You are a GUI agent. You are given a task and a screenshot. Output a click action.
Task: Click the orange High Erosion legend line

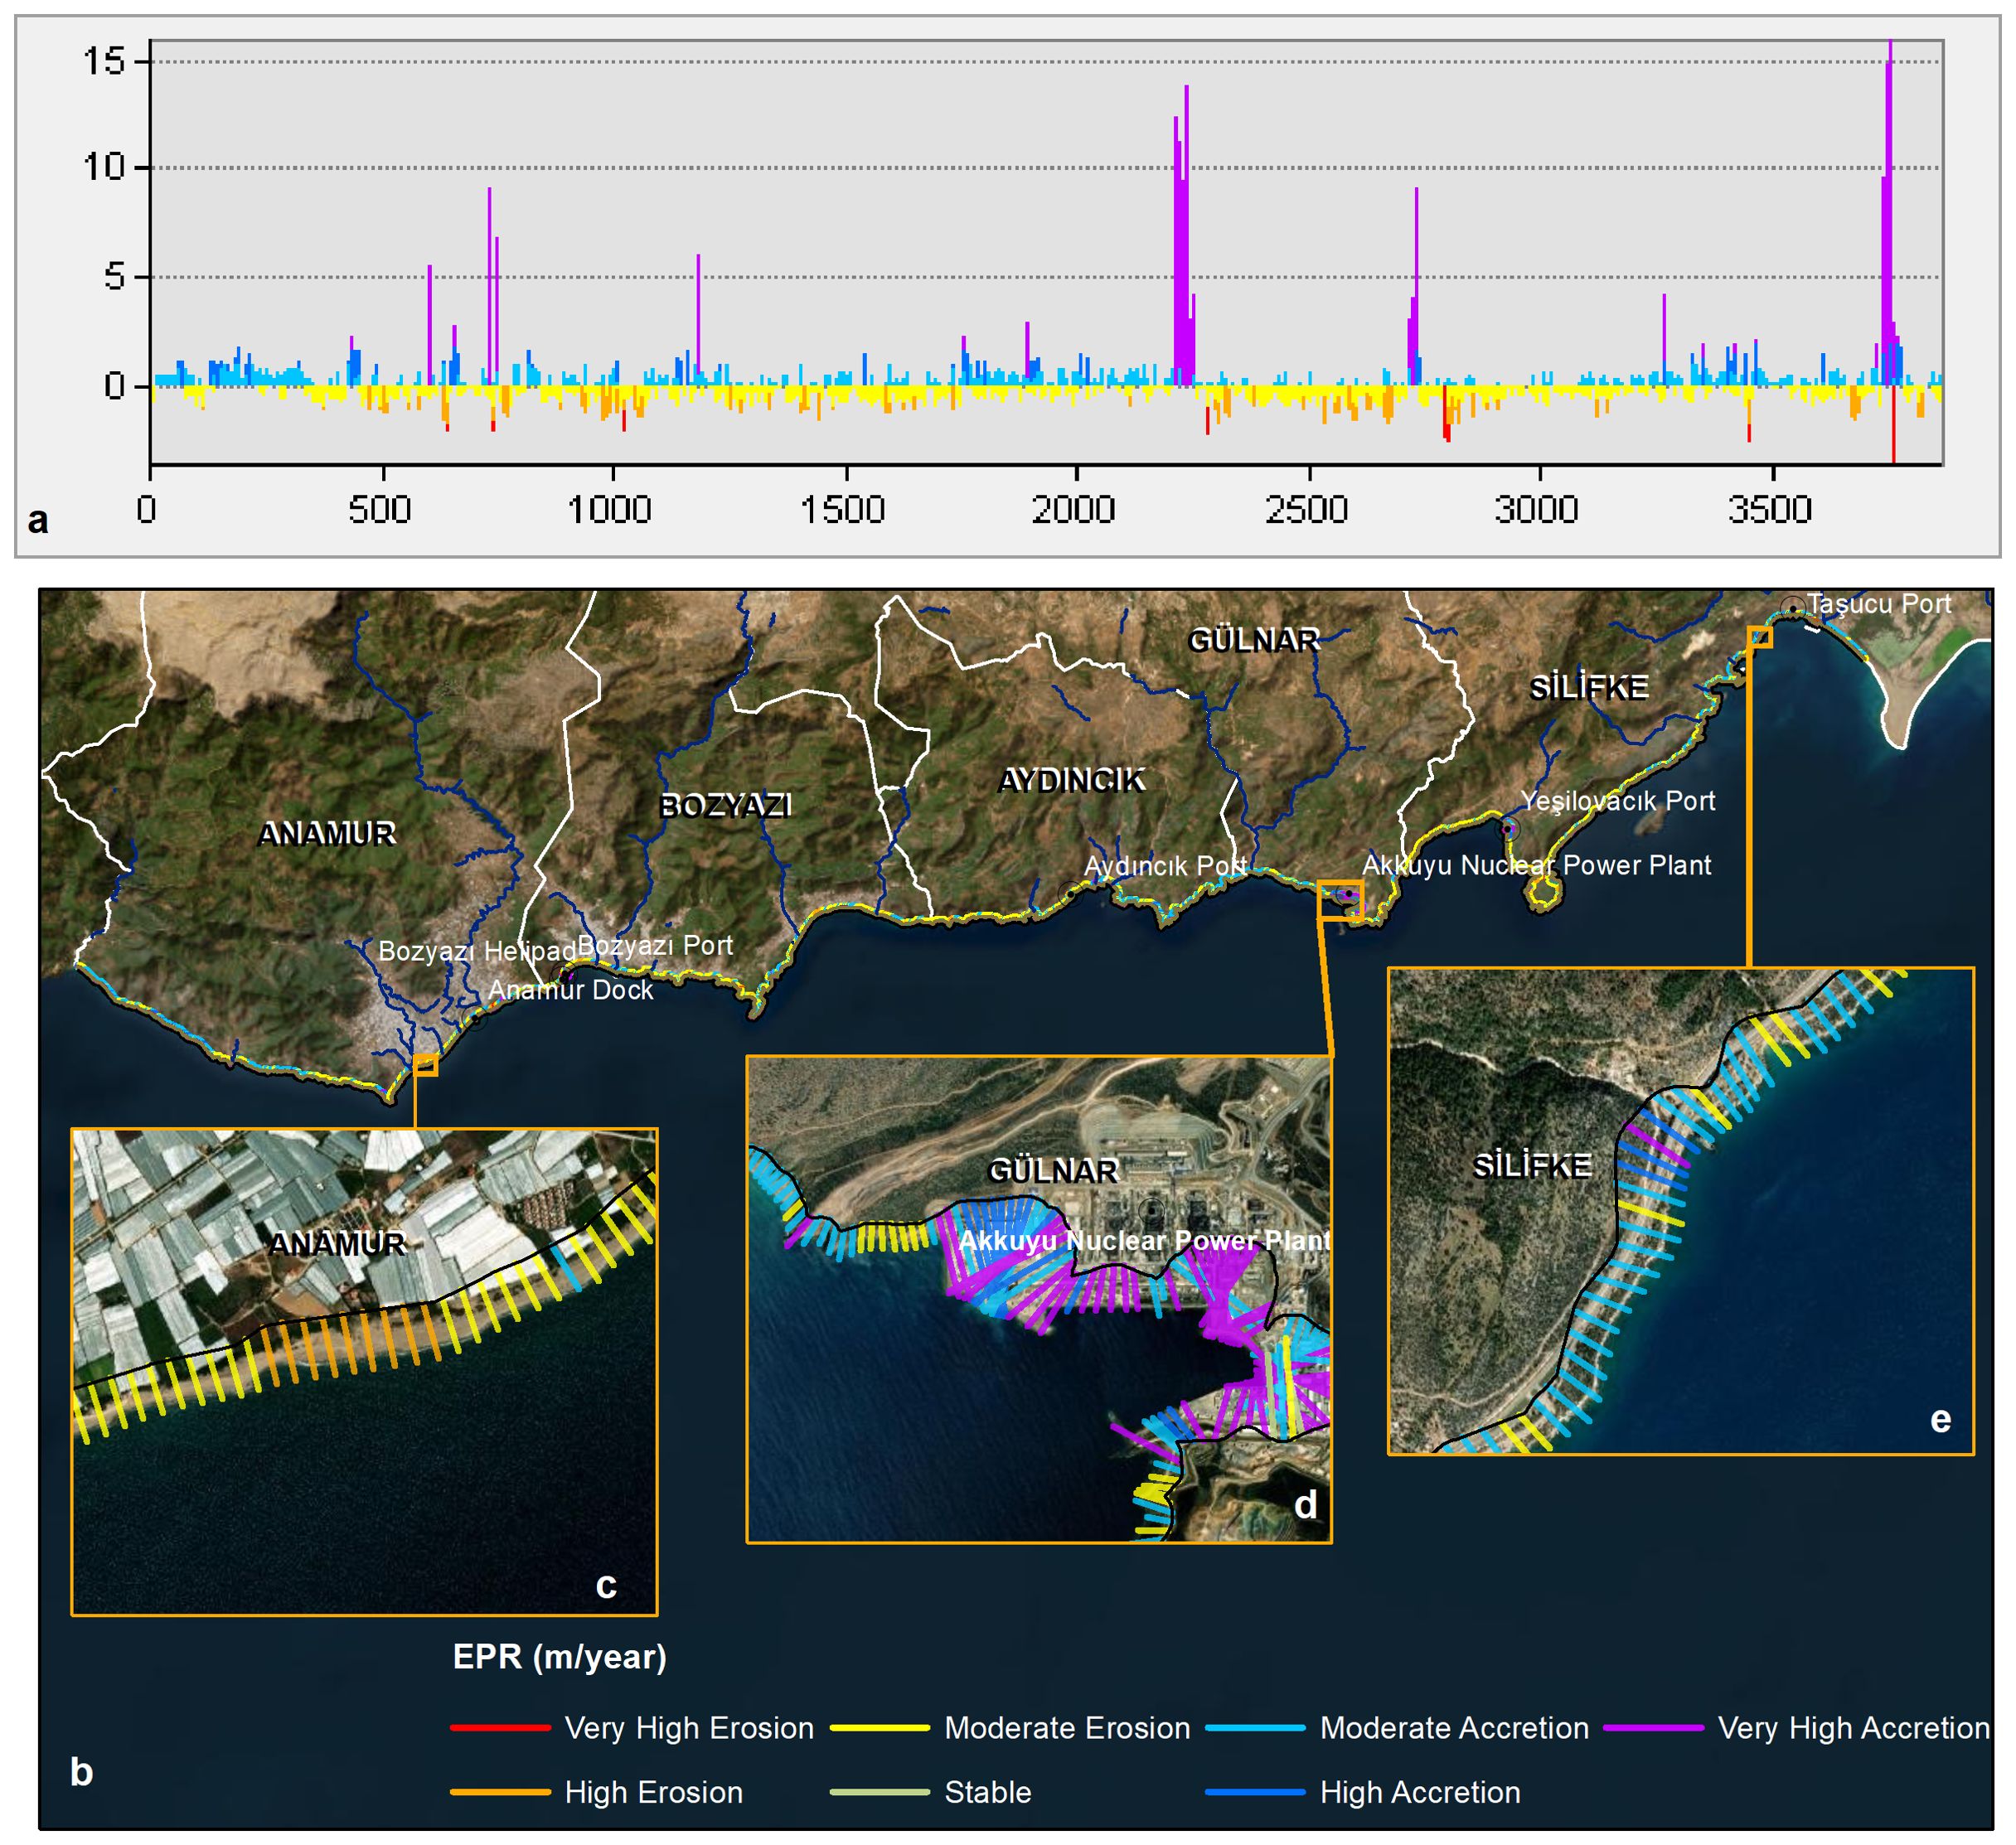point(500,1791)
